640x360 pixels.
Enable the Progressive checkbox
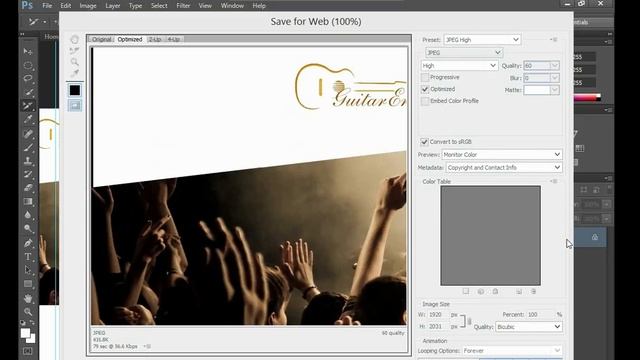tap(425, 77)
